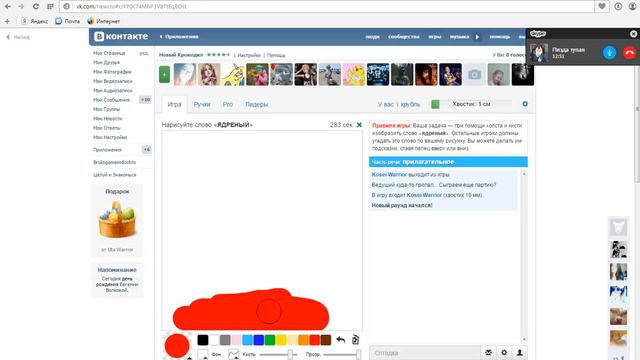
Task: Select the green color swatch
Action: pos(270,340)
